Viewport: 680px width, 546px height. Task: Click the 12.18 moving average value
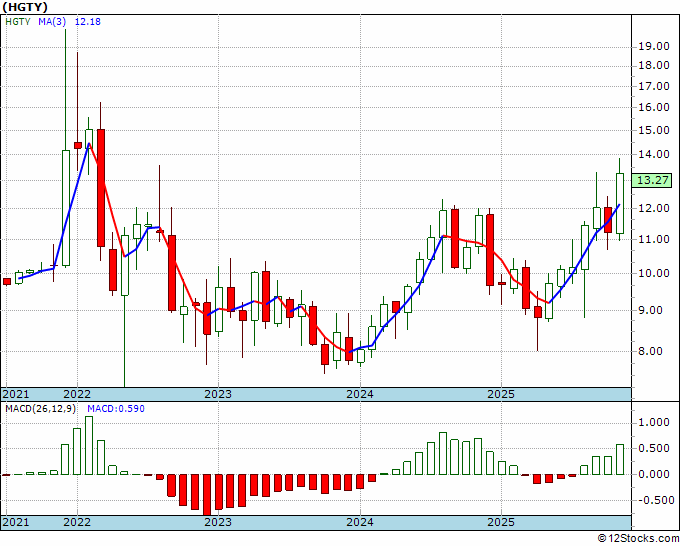point(88,21)
